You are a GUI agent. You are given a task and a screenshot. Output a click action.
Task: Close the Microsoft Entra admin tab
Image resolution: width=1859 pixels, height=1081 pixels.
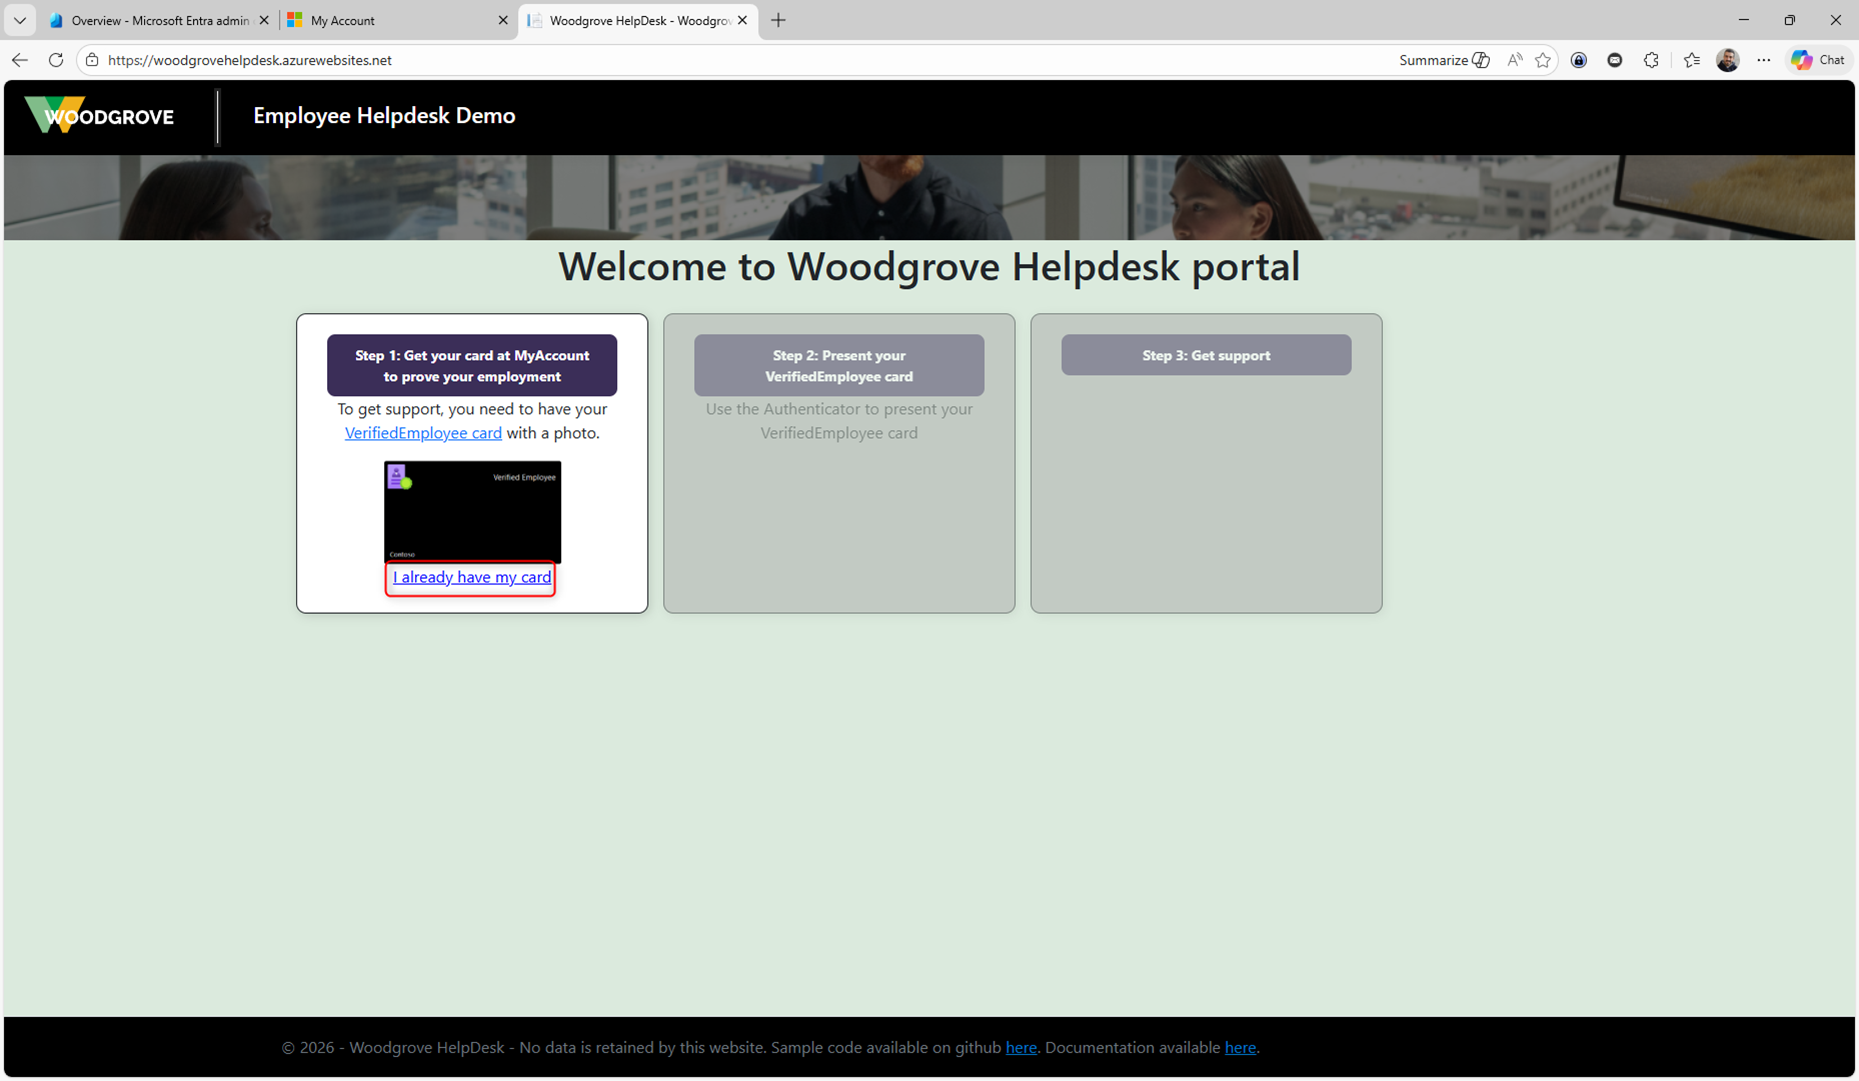point(264,20)
